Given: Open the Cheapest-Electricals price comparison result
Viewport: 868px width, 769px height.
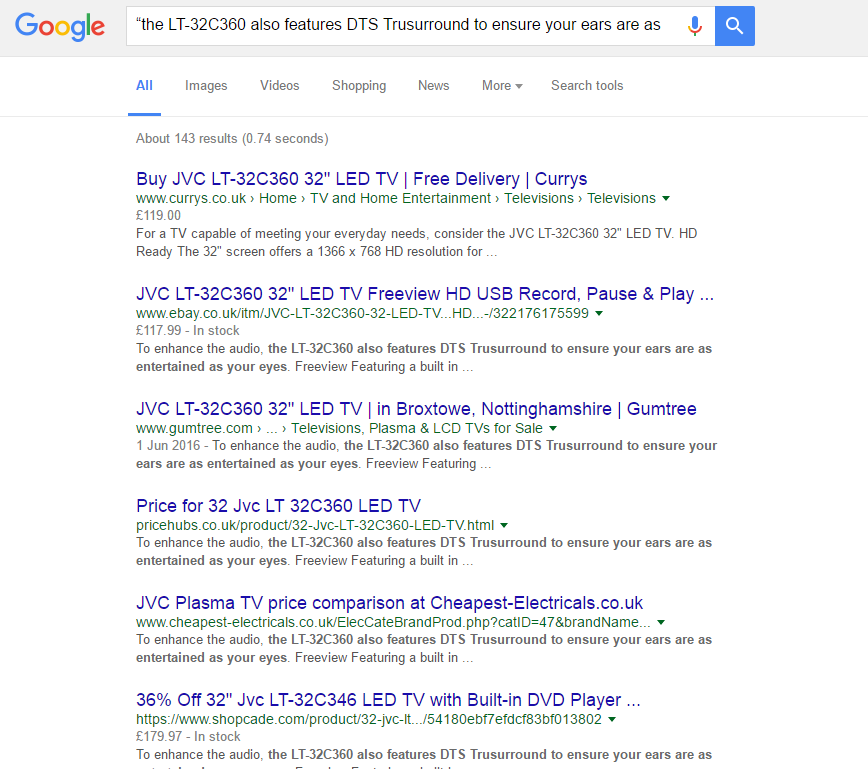Looking at the screenshot, I should [x=390, y=602].
